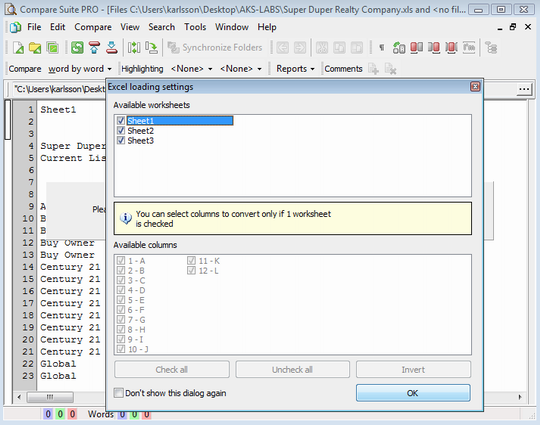Image resolution: width=540 pixels, height=425 pixels.
Task: Click the right scroll arrow at bottom
Action: (x=520, y=397)
